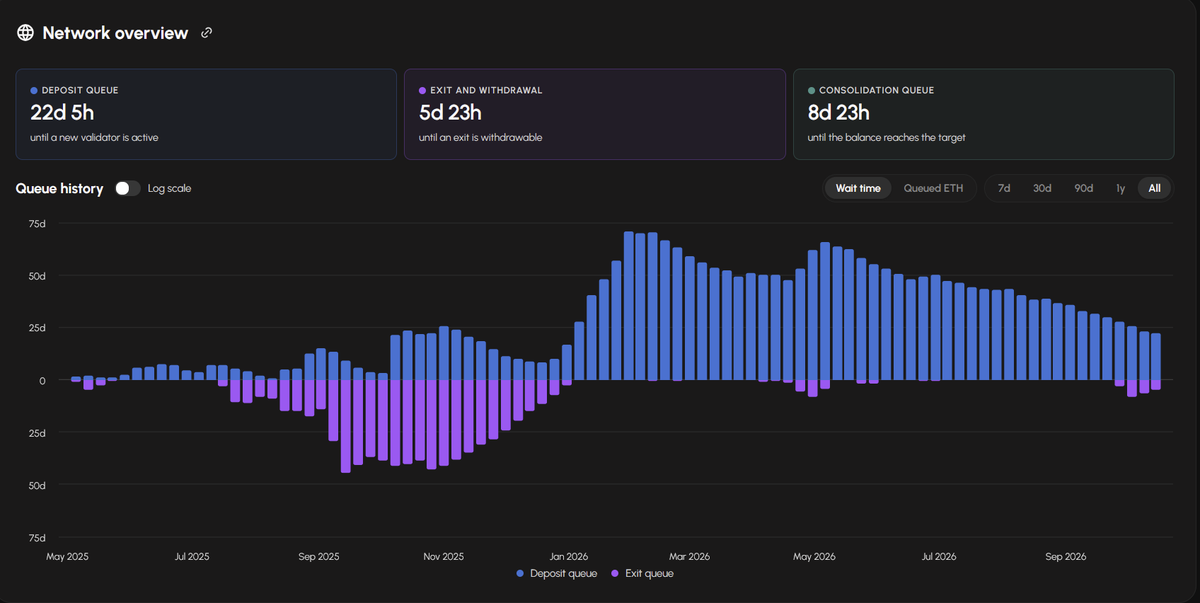Screen dimensions: 1200x603
Task: Click the May 2026 axis label
Action: point(815,556)
